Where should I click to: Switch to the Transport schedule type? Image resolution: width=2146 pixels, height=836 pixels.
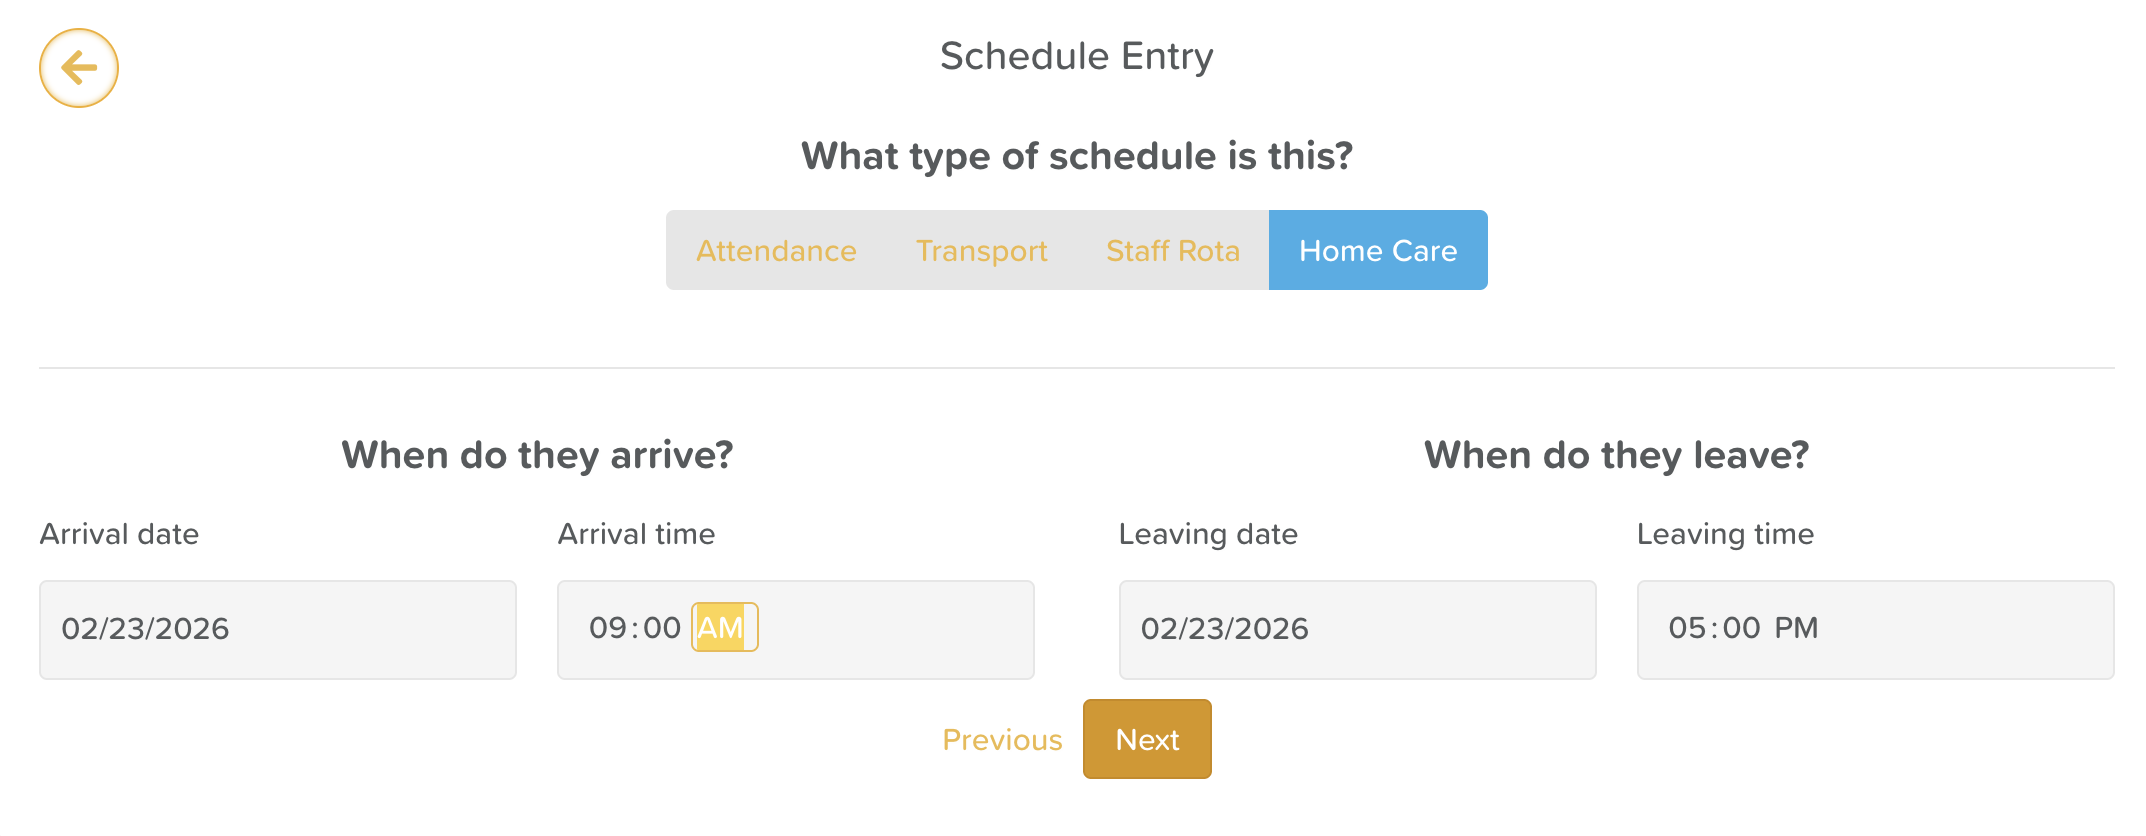[x=981, y=251]
